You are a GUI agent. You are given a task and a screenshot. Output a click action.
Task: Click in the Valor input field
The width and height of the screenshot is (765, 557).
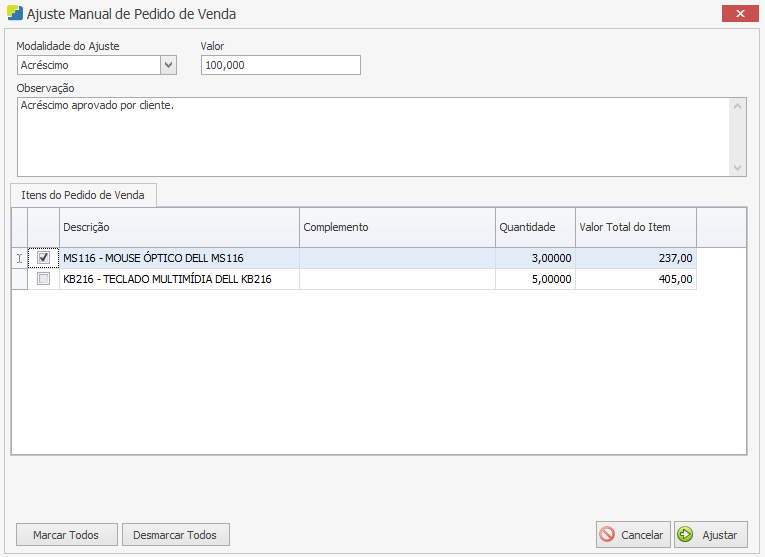(x=280, y=65)
